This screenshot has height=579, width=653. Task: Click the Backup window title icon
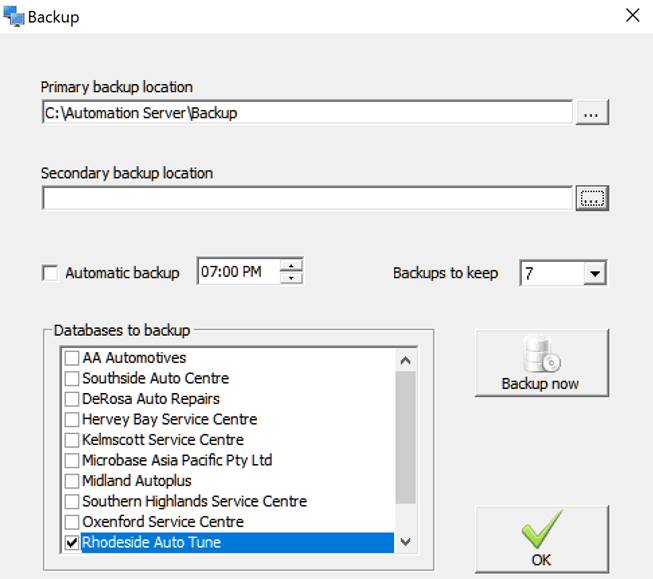click(x=14, y=16)
